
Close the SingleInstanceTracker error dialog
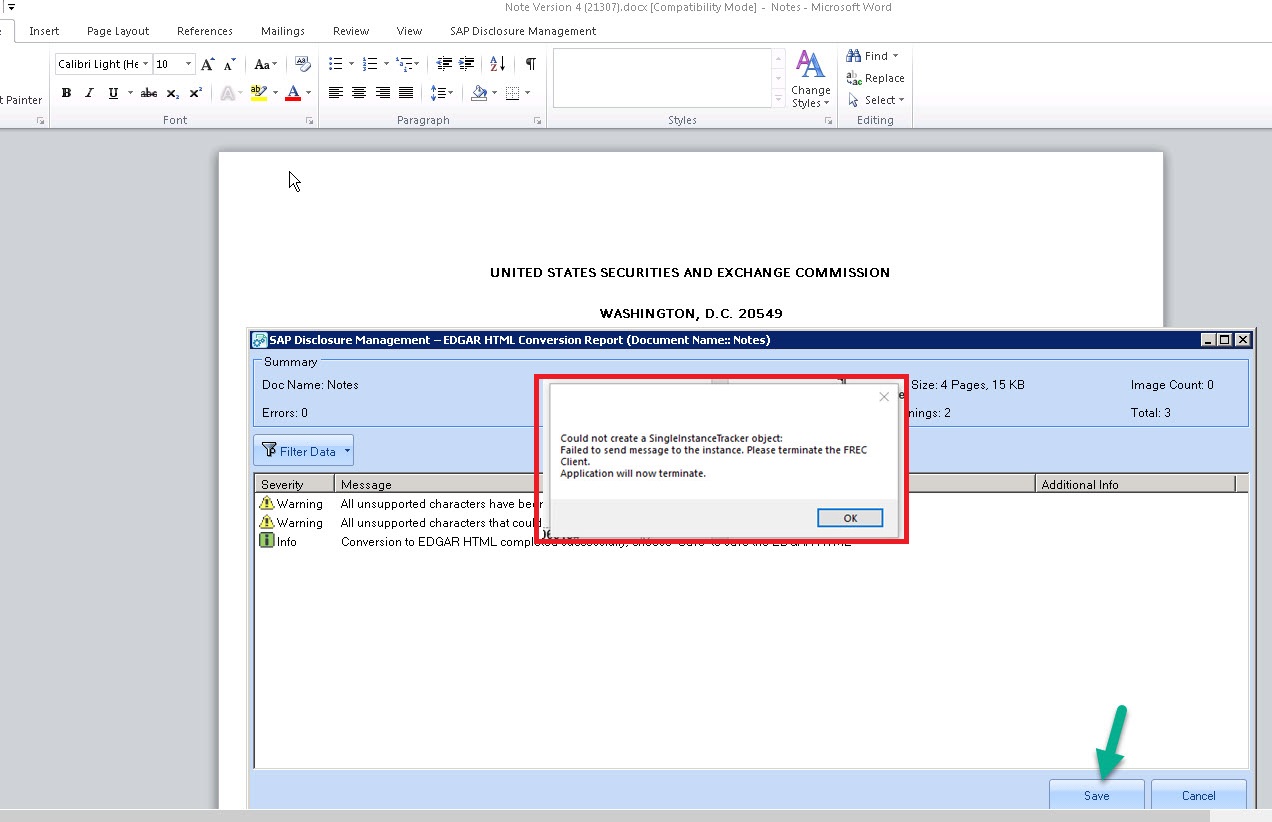click(x=884, y=397)
